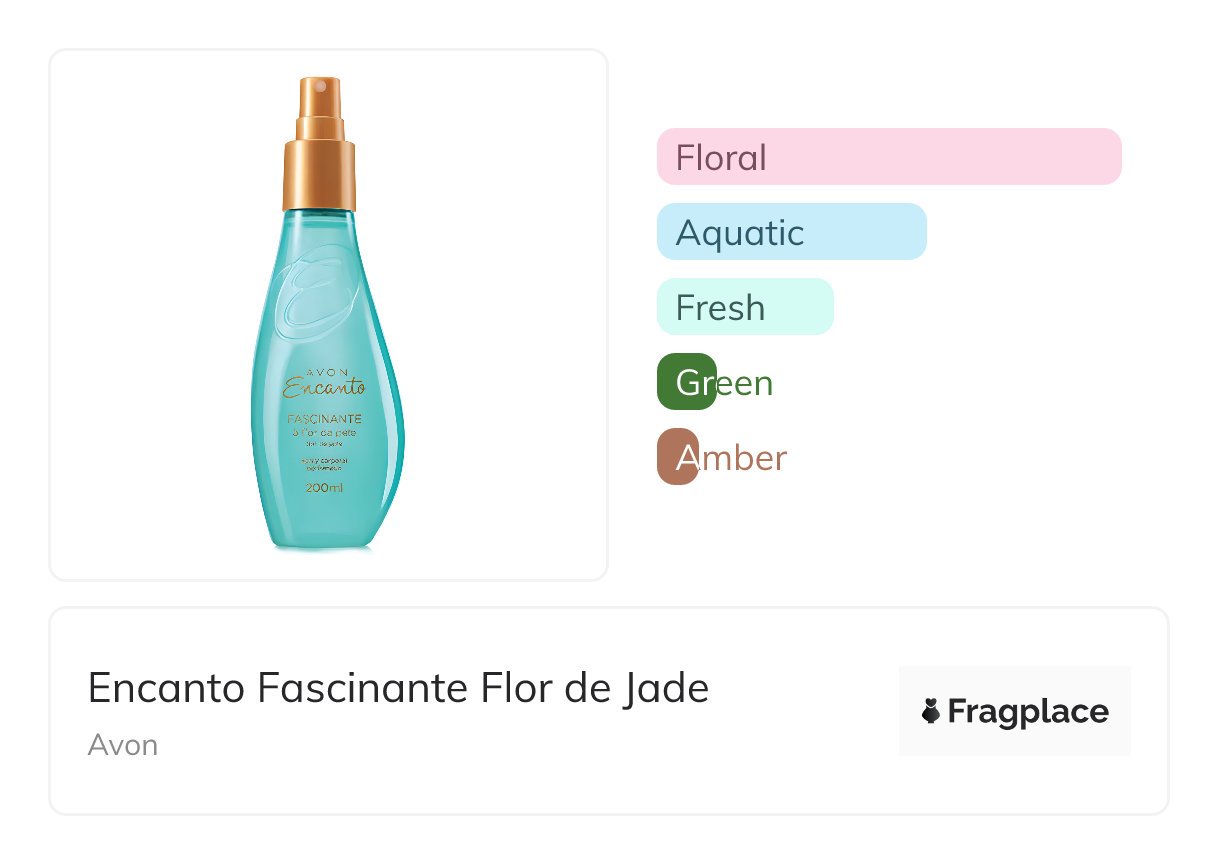Screen dimensions: 1218x864
Task: Click the mint Fresh accord bar
Action: click(x=744, y=307)
